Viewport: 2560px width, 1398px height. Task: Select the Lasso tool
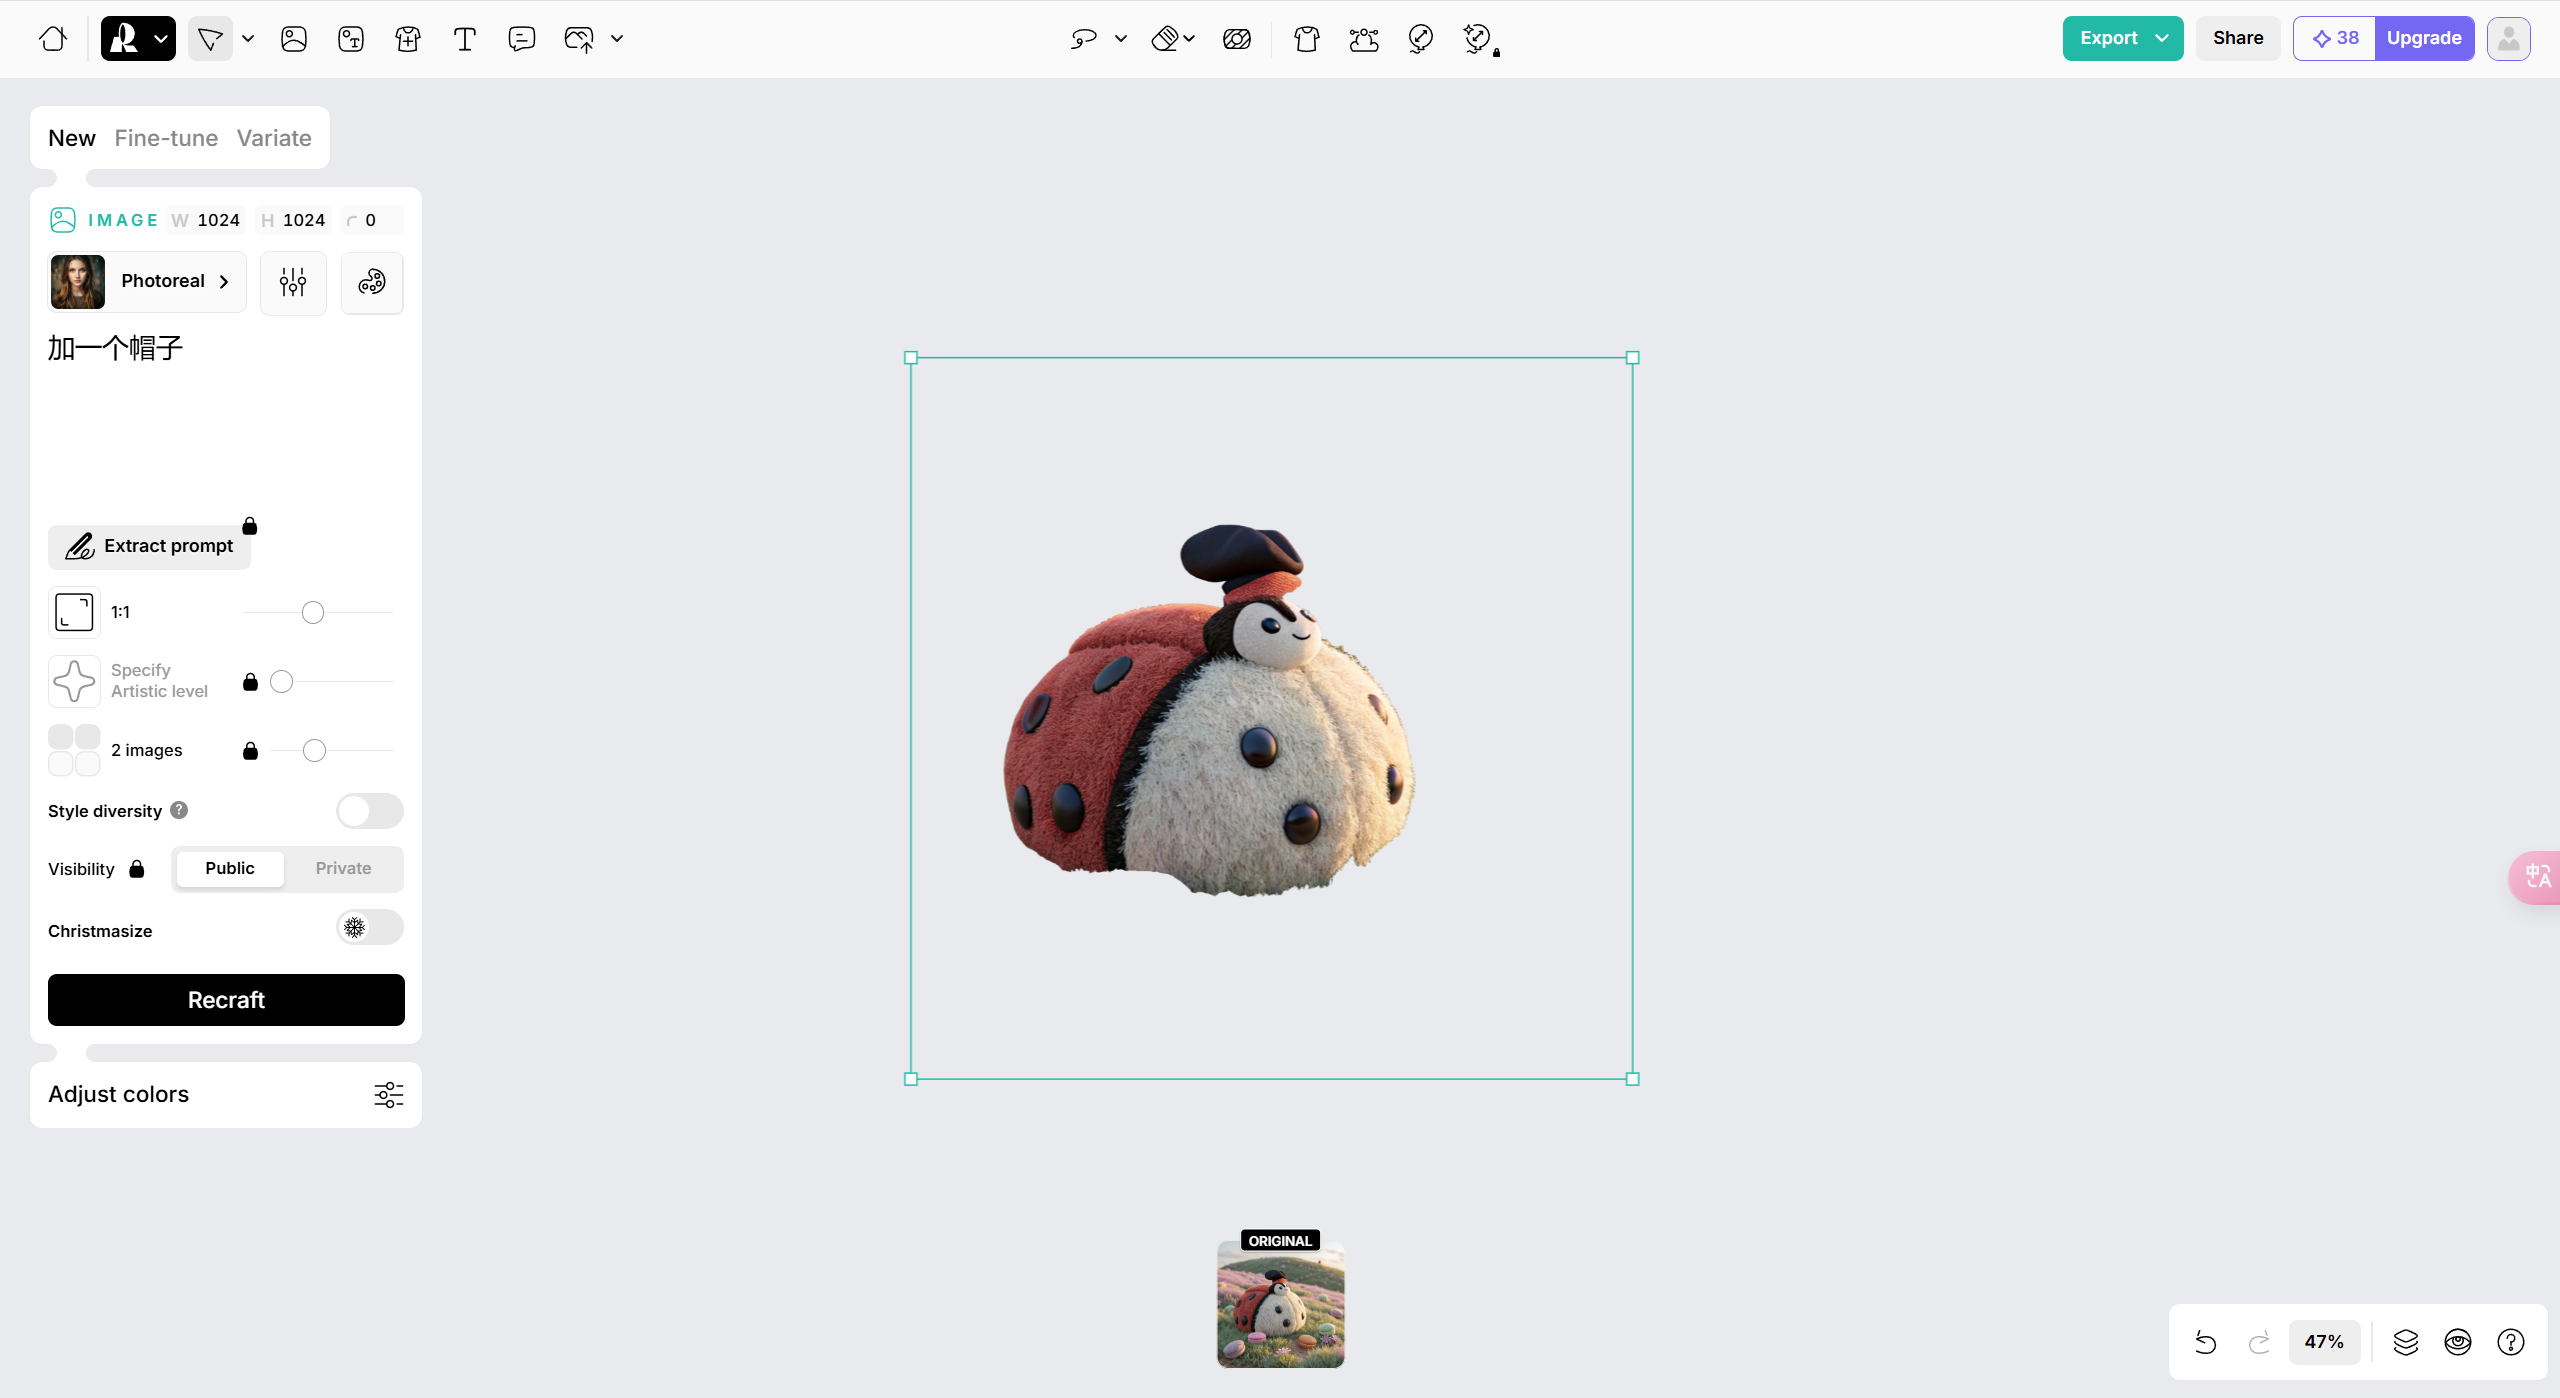click(1083, 39)
